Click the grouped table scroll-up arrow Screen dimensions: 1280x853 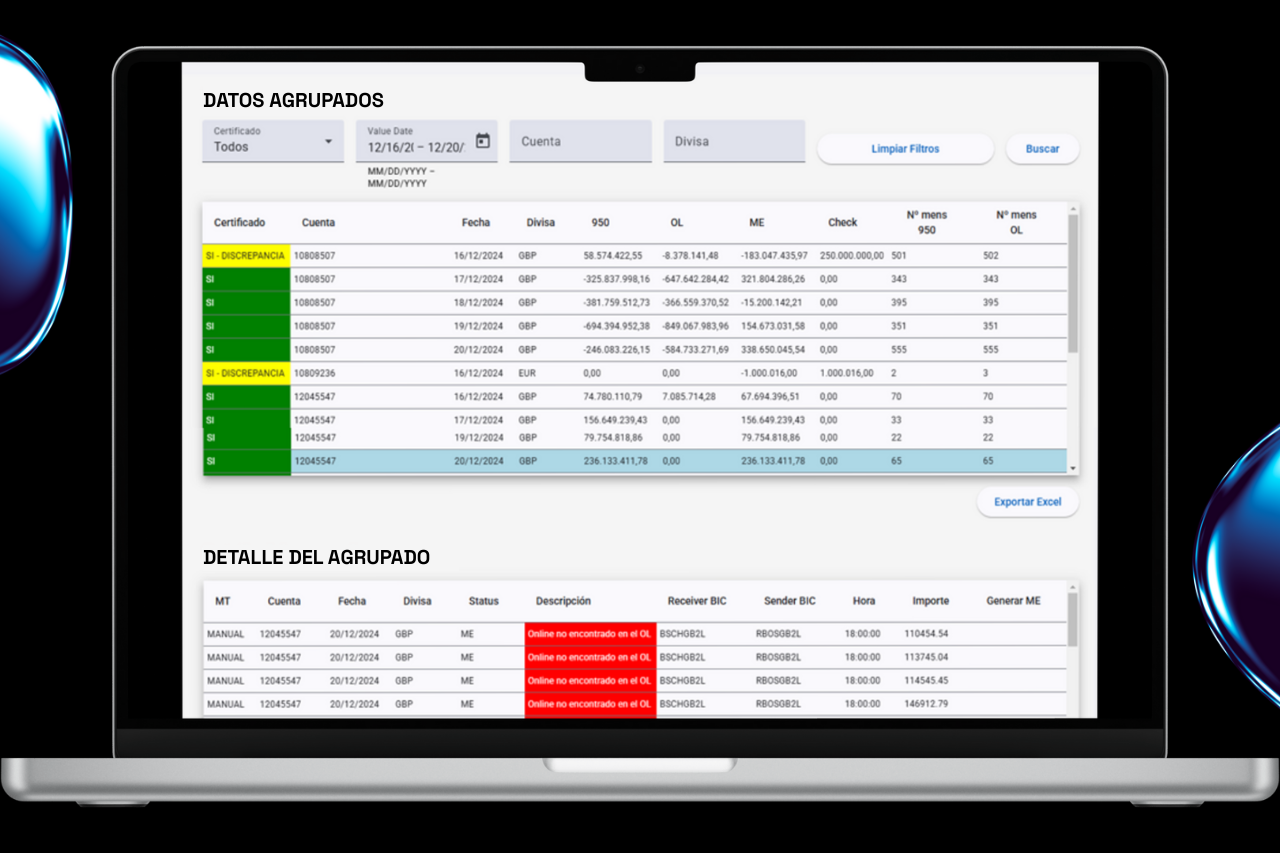point(1073,210)
